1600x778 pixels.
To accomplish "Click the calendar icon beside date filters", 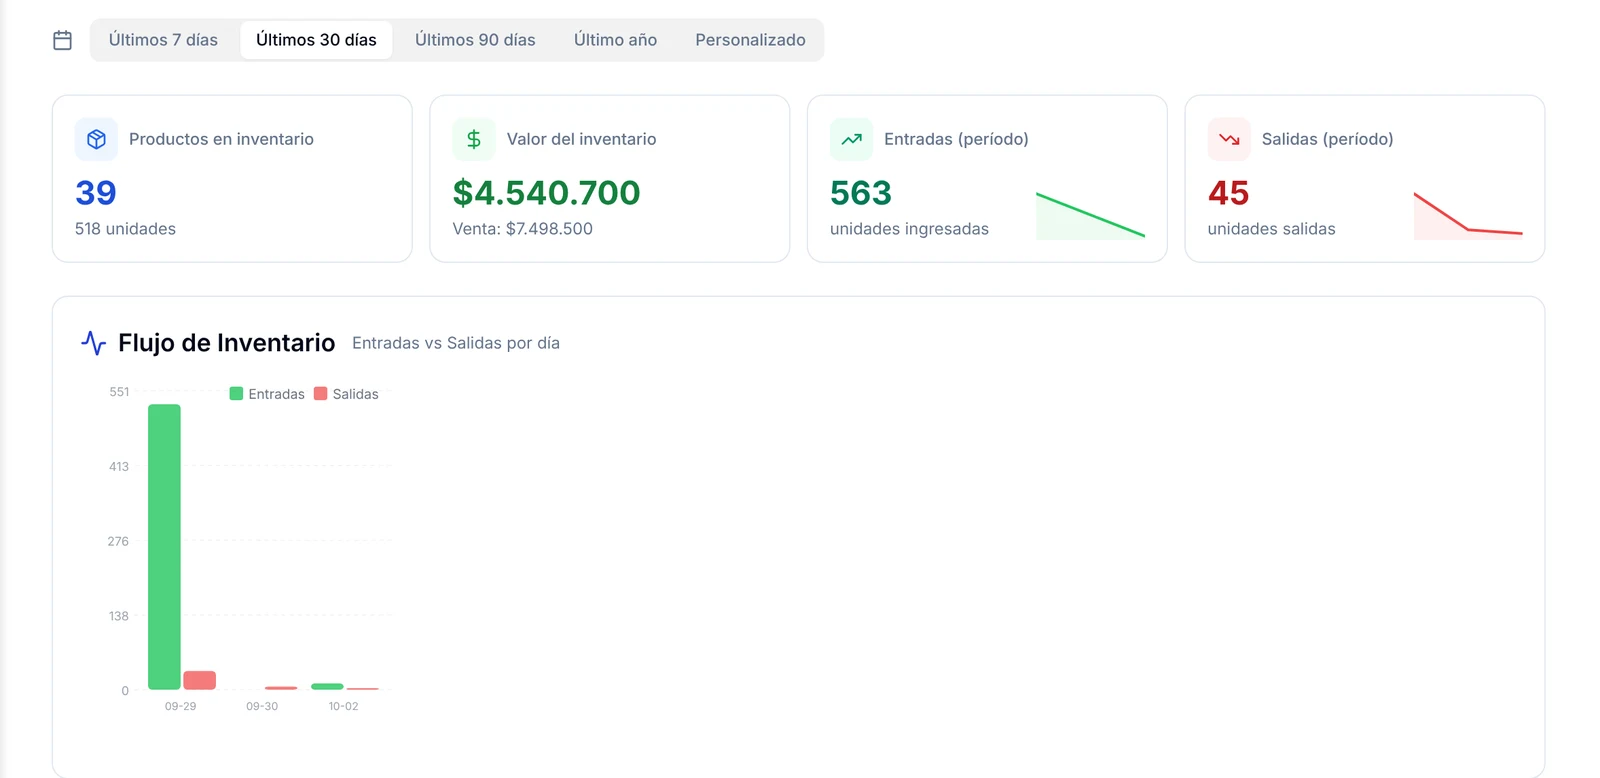I will pos(62,40).
